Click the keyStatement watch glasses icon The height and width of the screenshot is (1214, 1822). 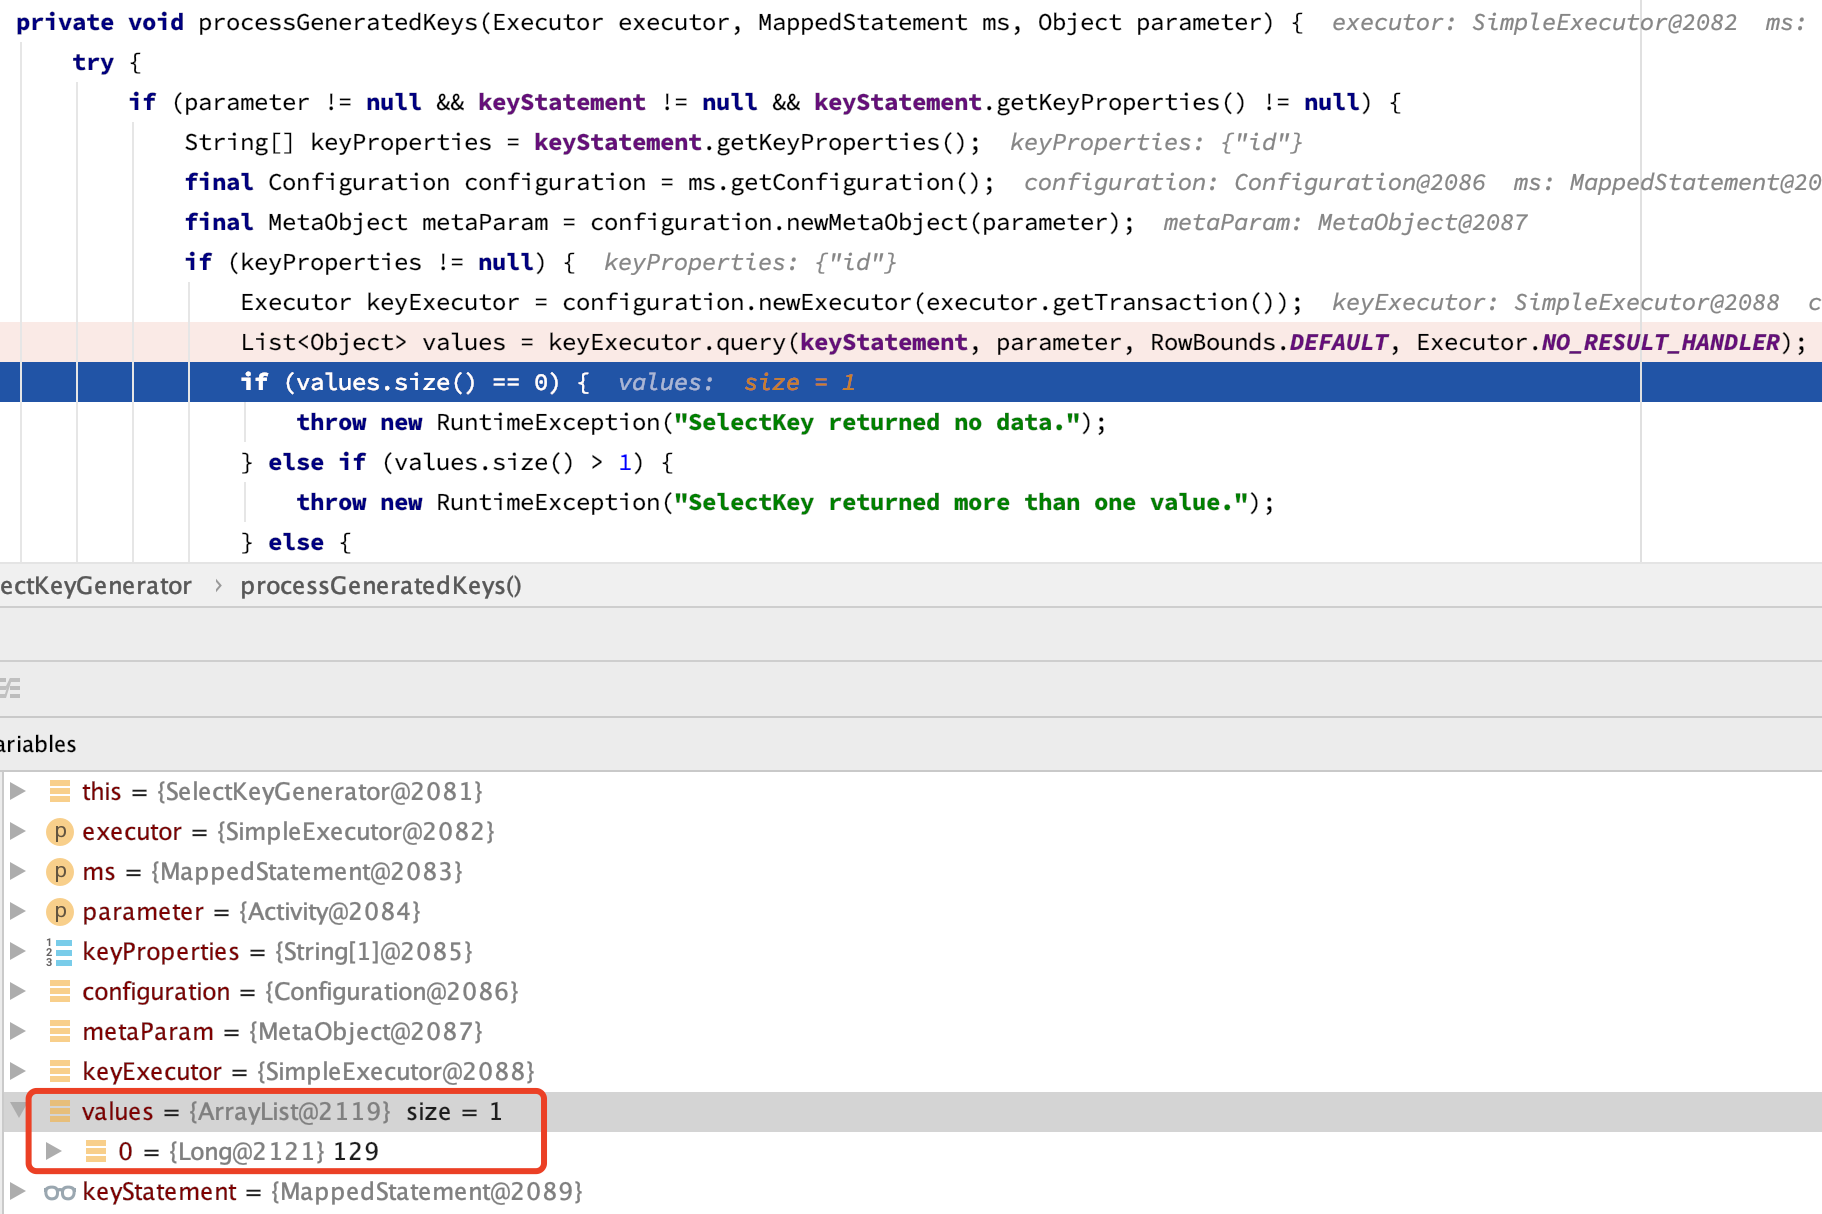60,1192
